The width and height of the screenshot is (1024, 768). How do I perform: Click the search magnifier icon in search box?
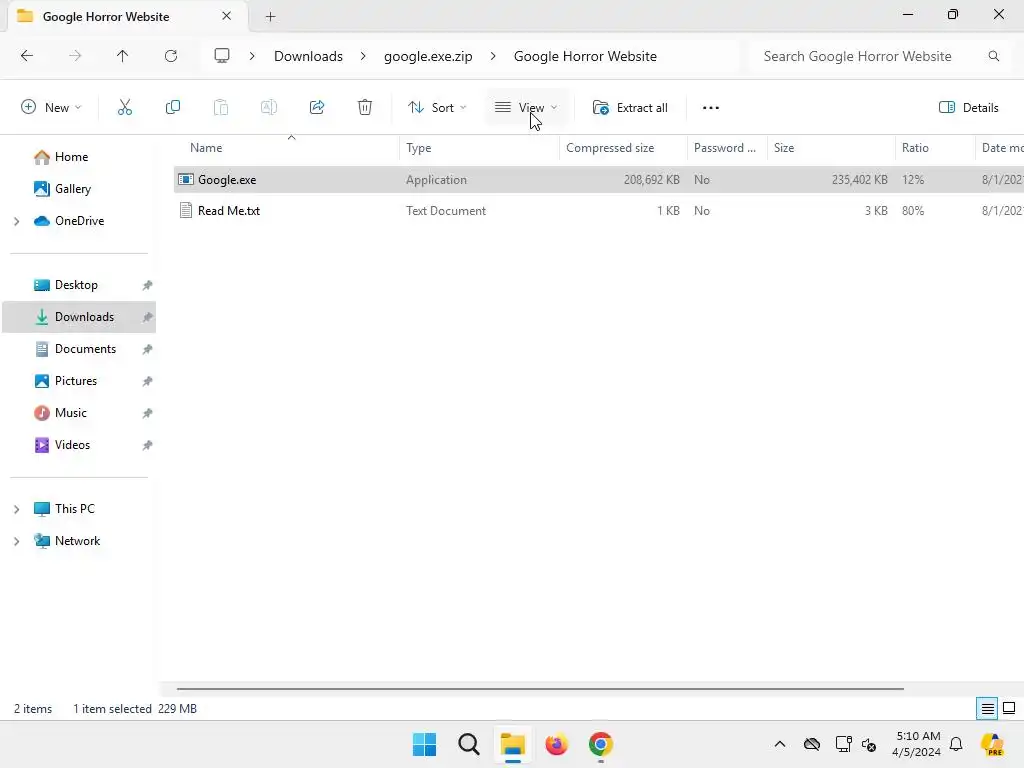(993, 56)
